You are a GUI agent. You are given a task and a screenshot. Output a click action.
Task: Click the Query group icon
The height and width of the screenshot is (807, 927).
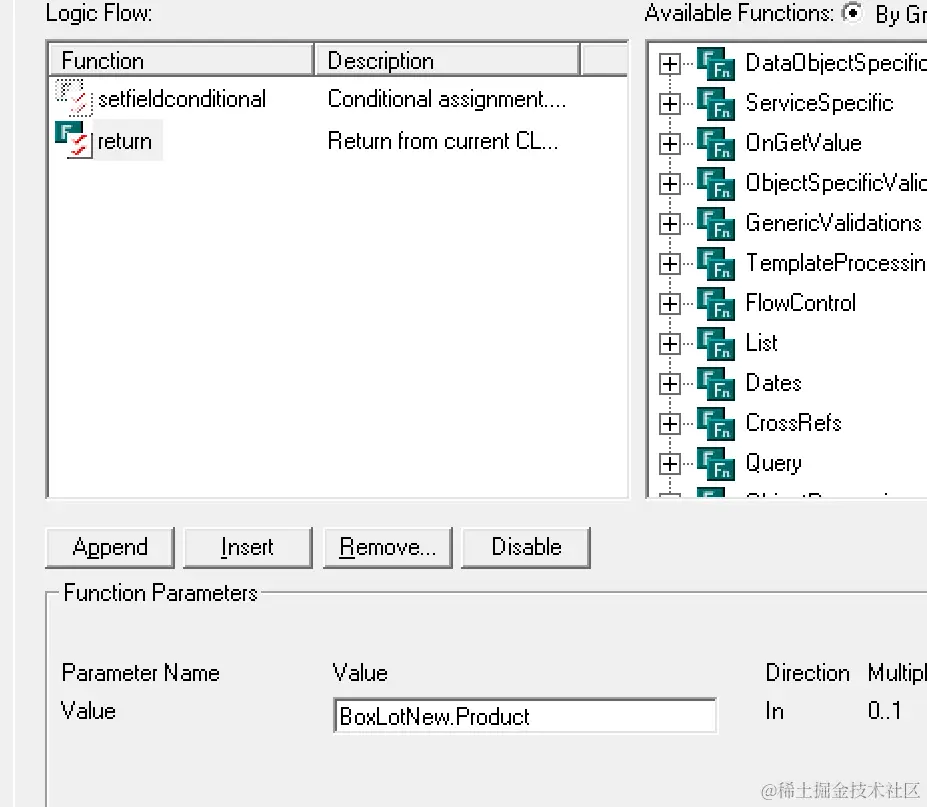pyautogui.click(x=715, y=464)
